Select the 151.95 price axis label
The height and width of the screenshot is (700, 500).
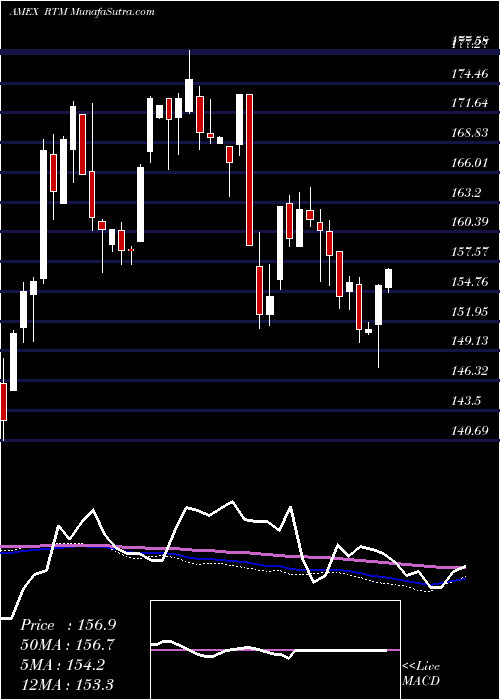pyautogui.click(x=469, y=312)
